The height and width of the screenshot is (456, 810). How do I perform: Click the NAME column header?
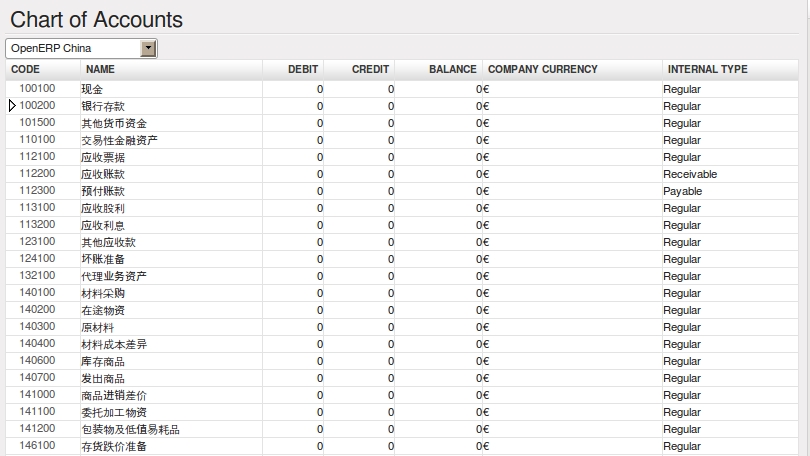(100, 69)
